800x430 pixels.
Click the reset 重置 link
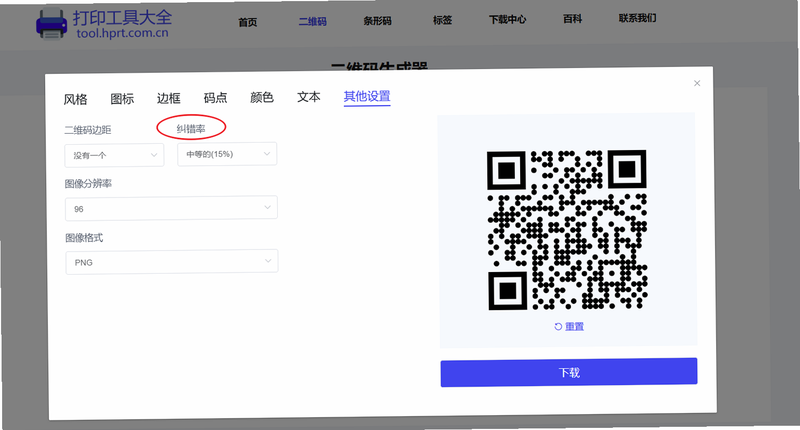[569, 326]
